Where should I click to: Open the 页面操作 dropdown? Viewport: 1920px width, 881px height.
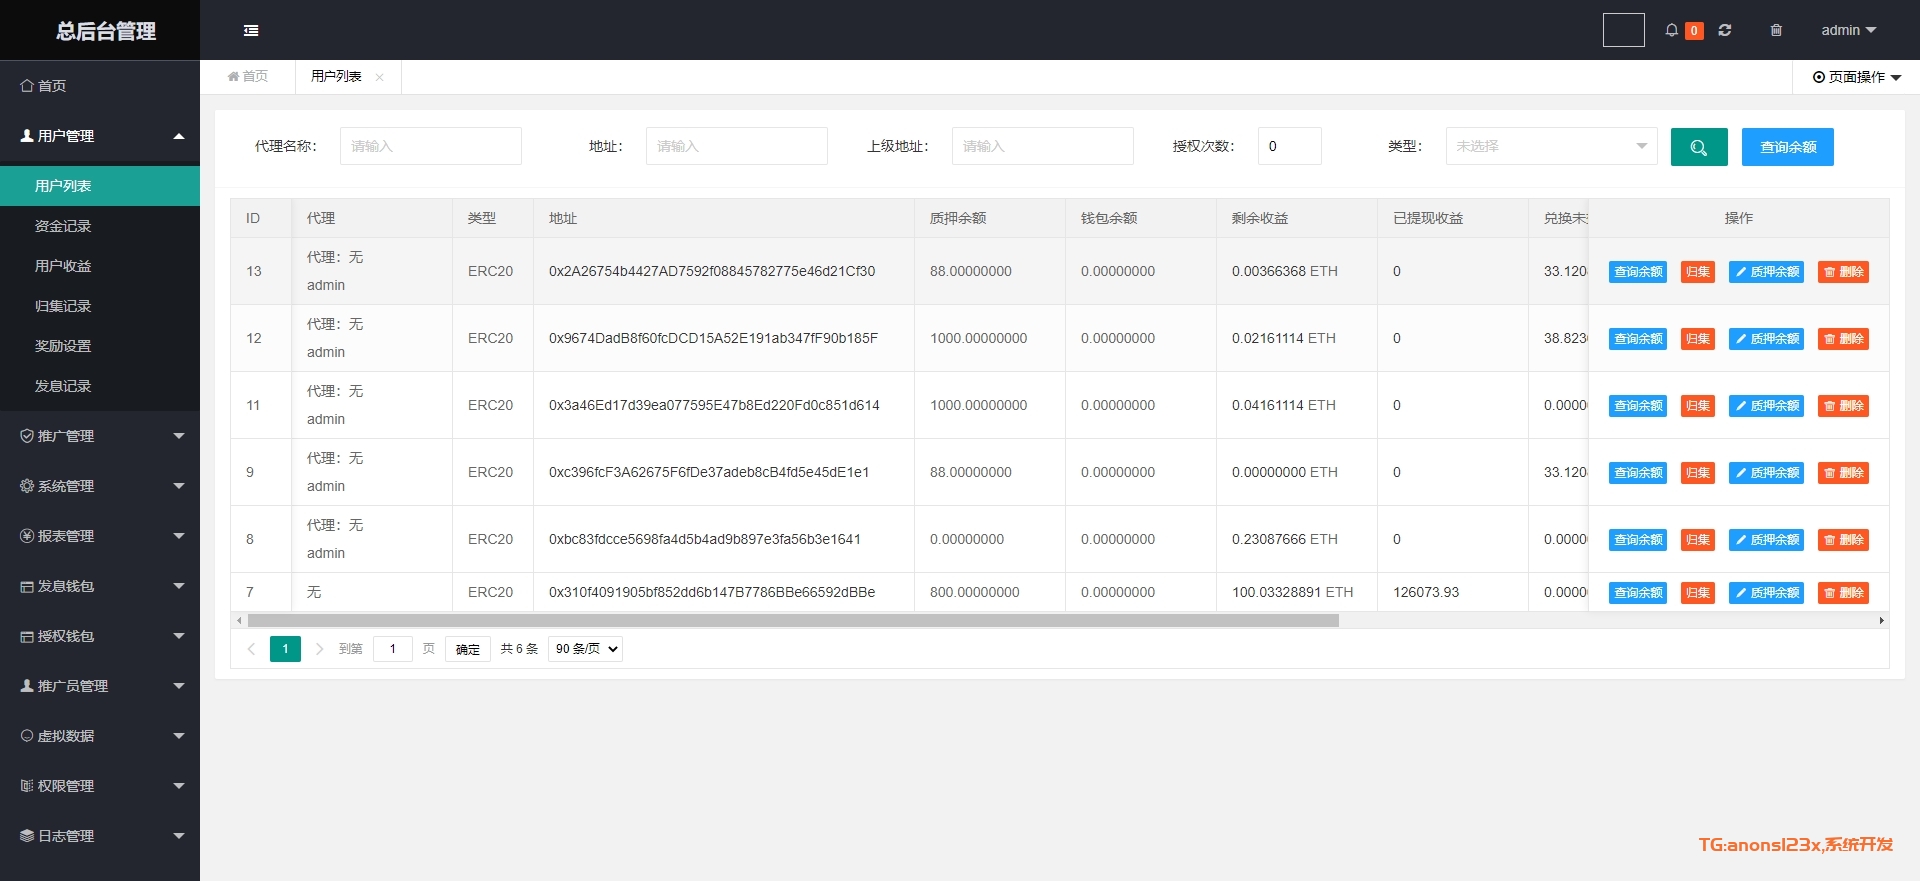pos(1857,77)
